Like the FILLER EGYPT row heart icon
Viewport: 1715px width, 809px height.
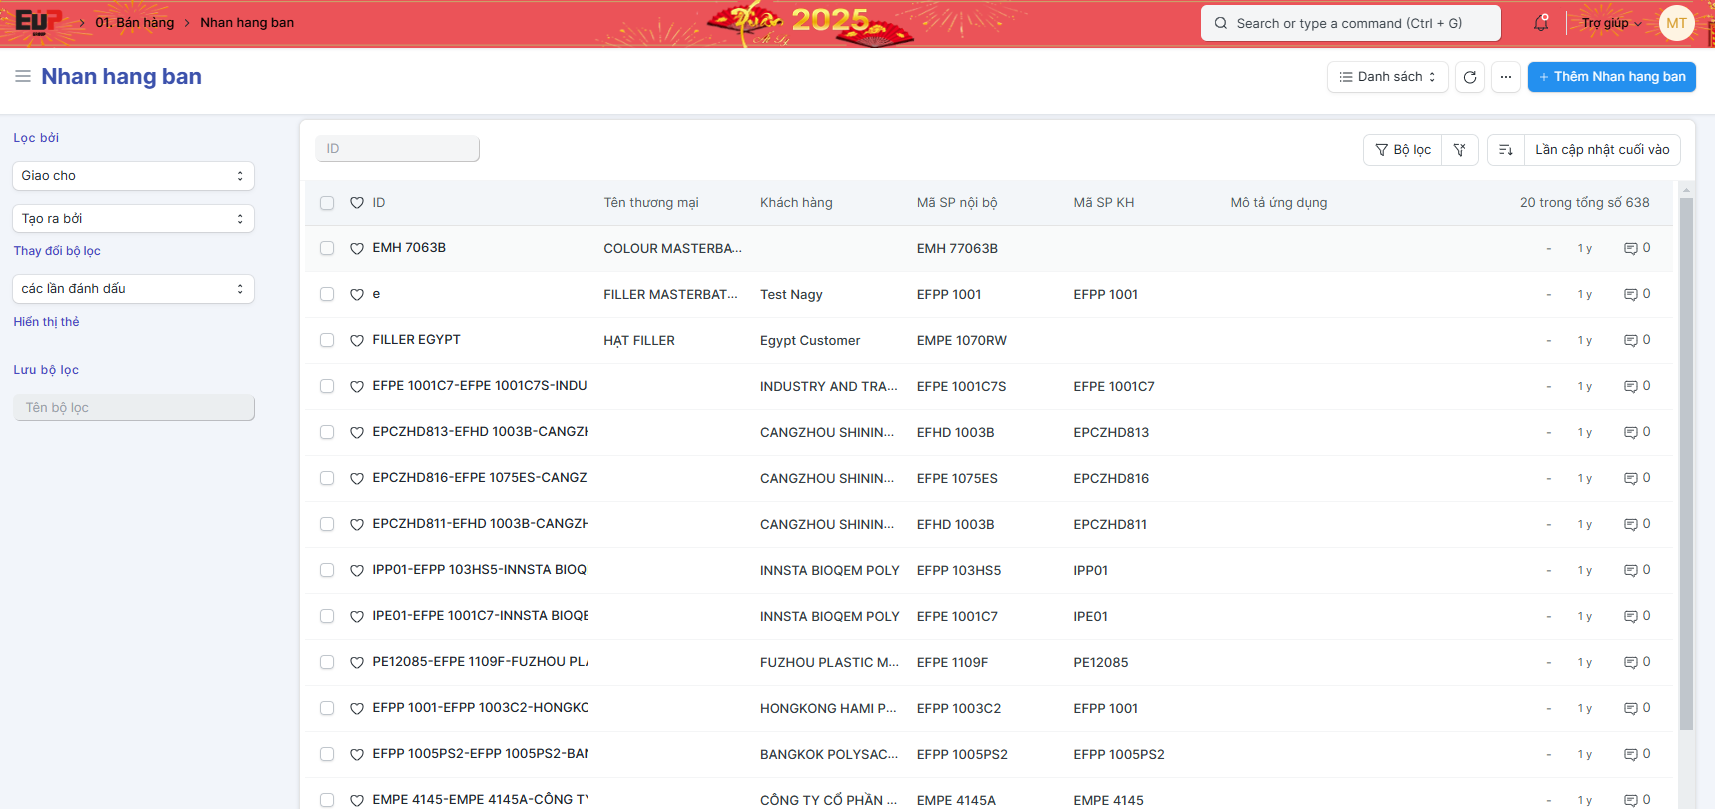(x=356, y=341)
